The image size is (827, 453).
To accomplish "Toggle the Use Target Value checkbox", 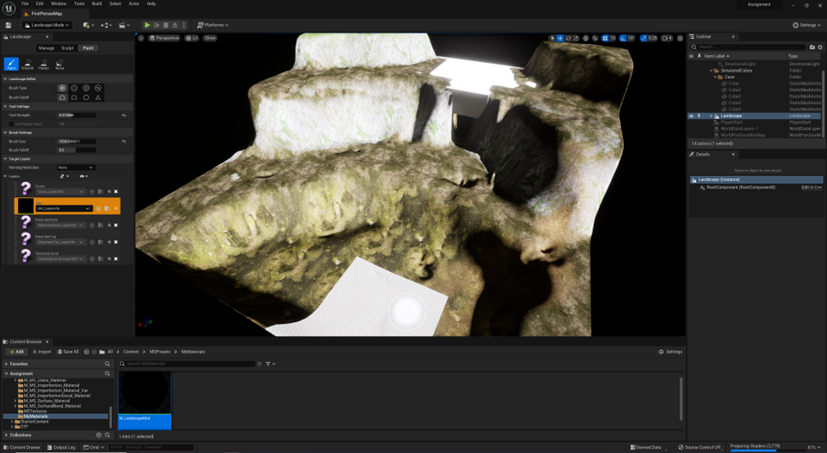I will click(13, 124).
